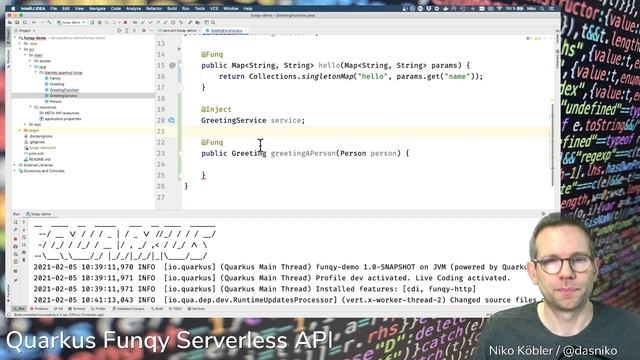
Task: Open the Navigate menu
Action: (97, 8)
